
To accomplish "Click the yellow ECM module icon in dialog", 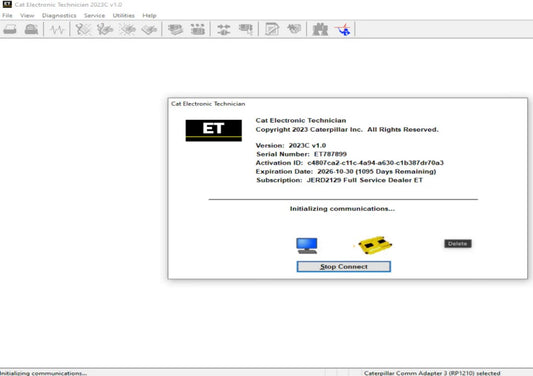I will [x=375, y=245].
